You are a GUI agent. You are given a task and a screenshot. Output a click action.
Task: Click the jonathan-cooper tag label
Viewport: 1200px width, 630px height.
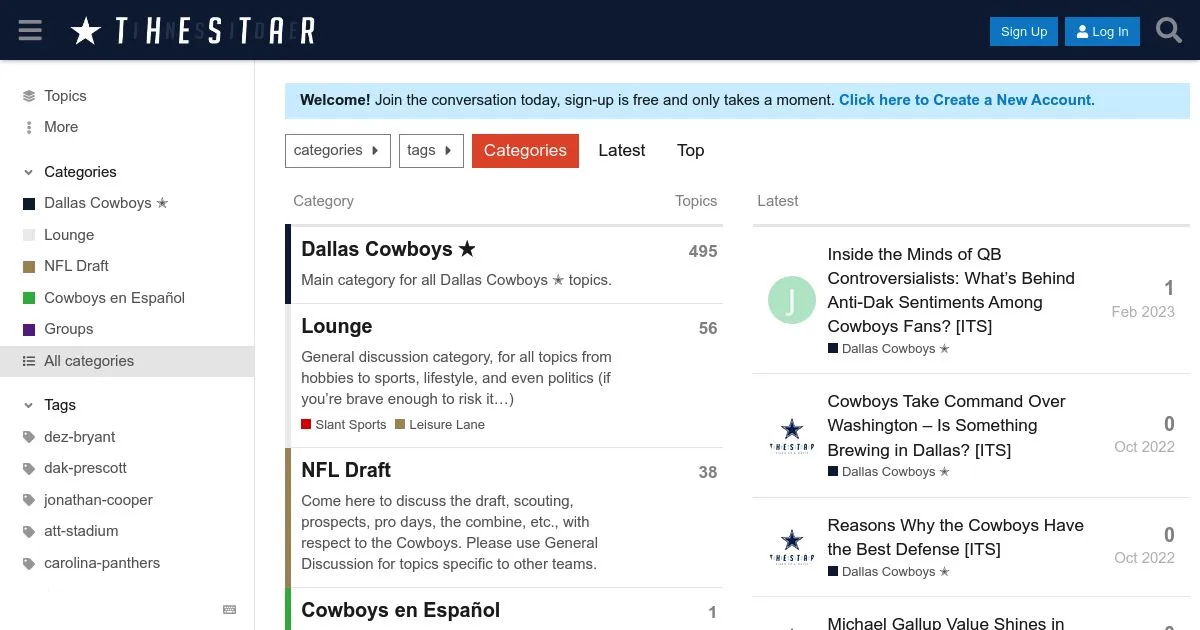98,500
